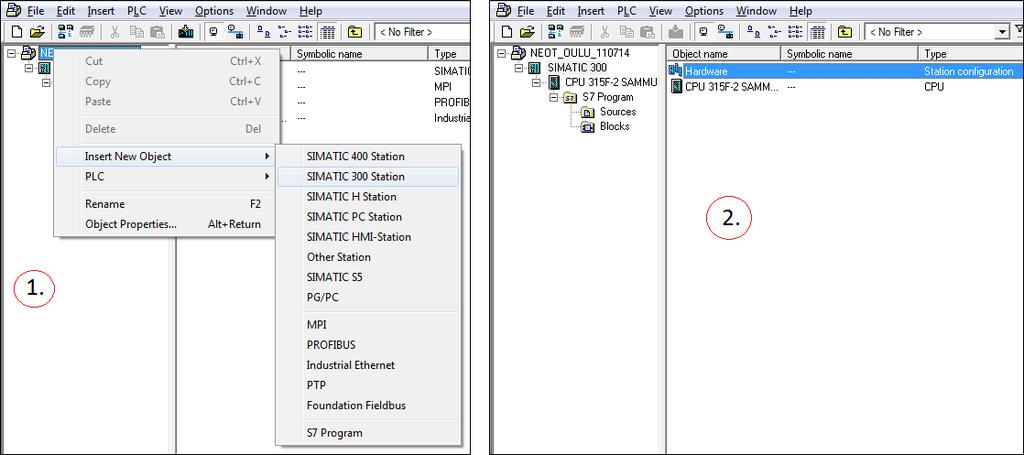Click Download icon in left window toolbar
Viewport: 1024px width, 455px height.
coord(186,31)
